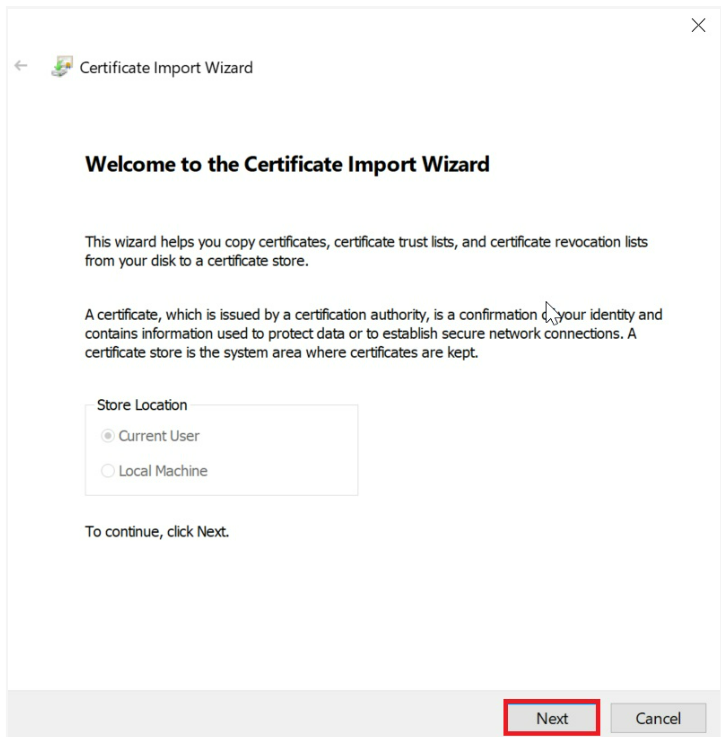Click the 'Welcome to the Certificate Import Wizard' heading
Screen dimensions: 721x737
tap(287, 164)
